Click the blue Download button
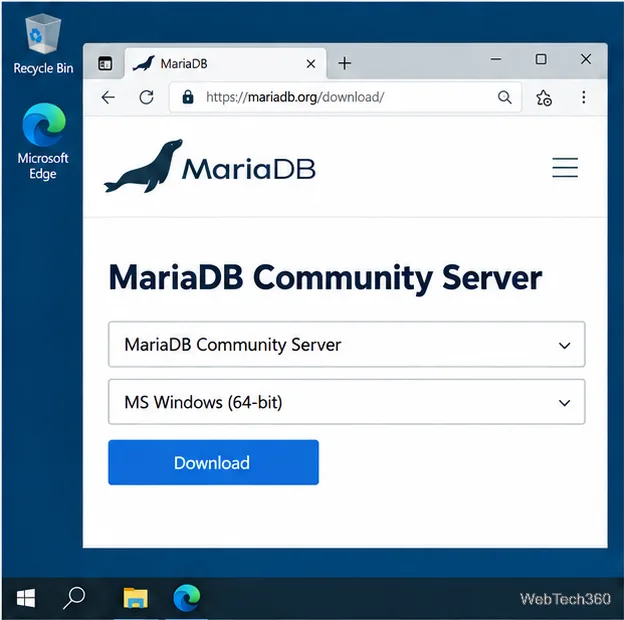The height and width of the screenshot is (620, 624). click(213, 462)
